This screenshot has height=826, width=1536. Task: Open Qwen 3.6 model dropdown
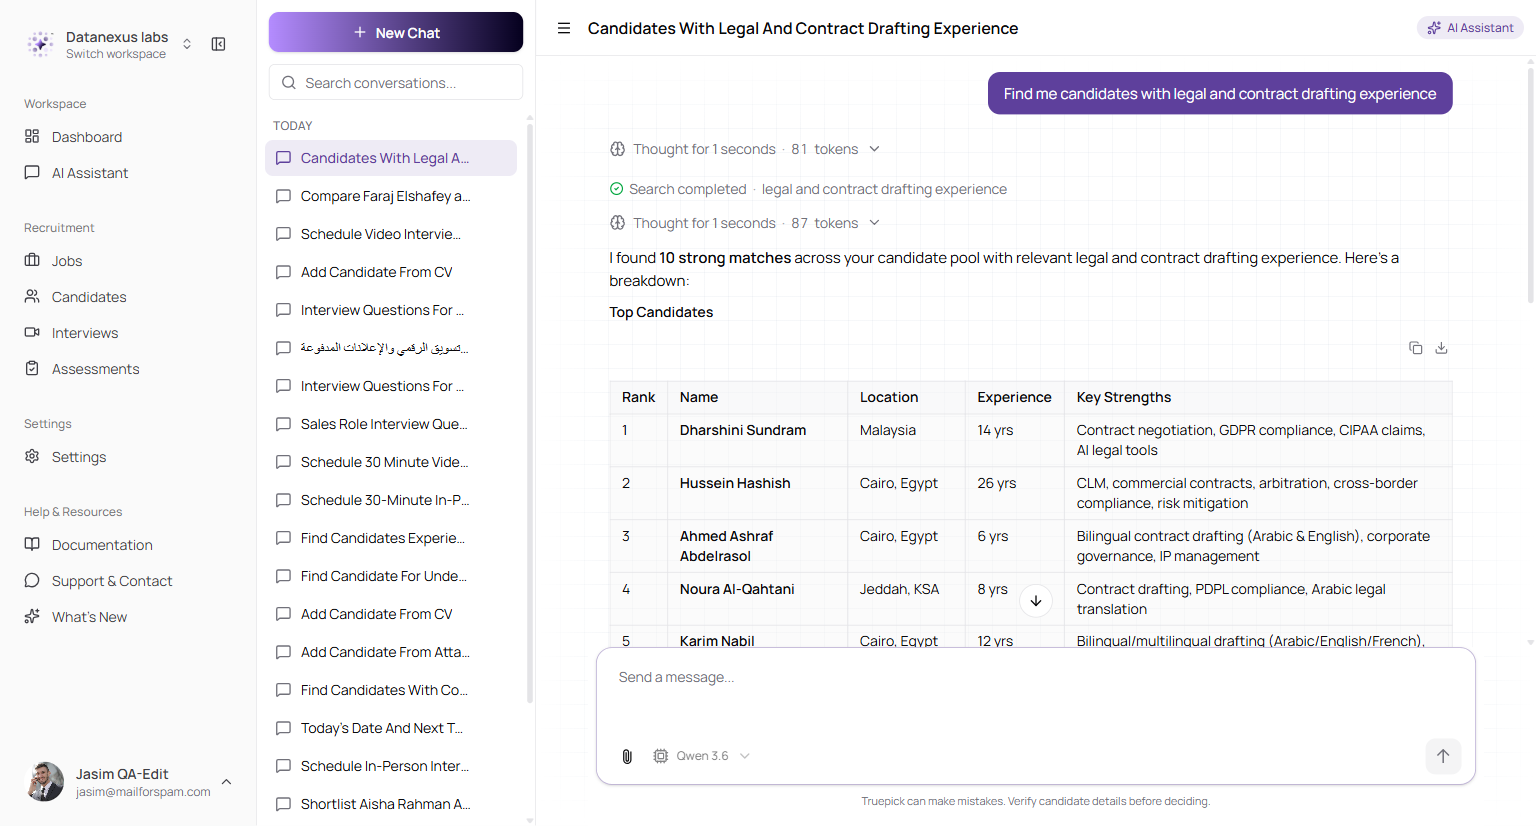701,756
